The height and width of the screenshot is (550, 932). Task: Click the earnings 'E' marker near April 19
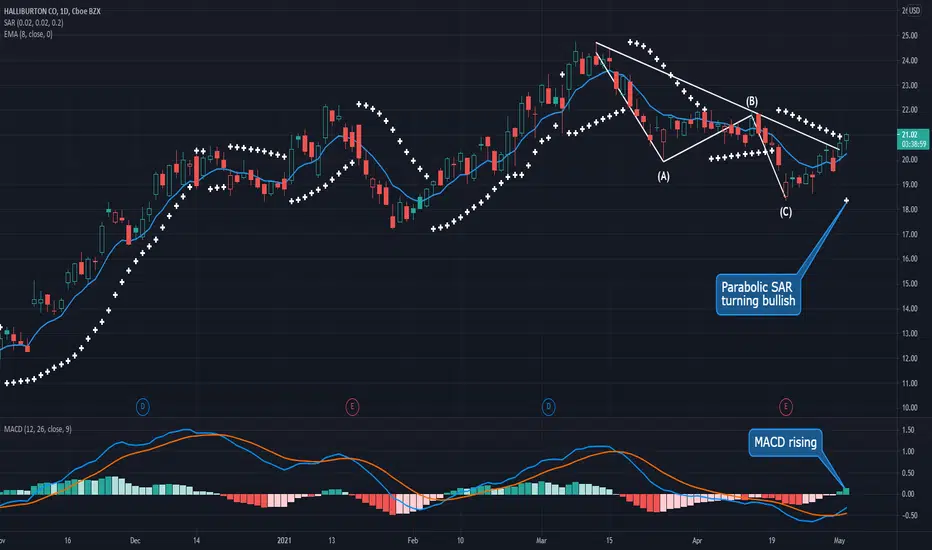pyautogui.click(x=786, y=407)
